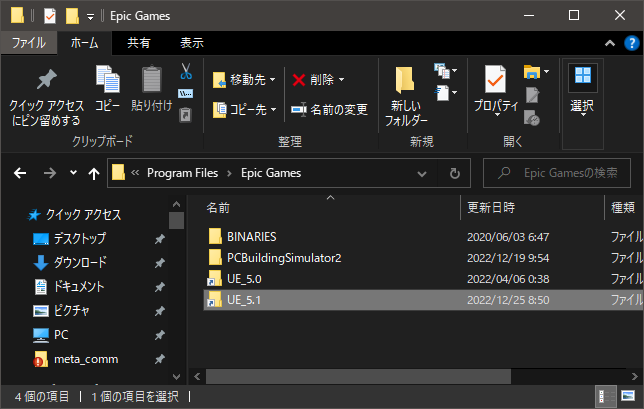Screen dimensions: 644x409
Task: Open the Easy access dropdown in New group
Action: pos(446,93)
